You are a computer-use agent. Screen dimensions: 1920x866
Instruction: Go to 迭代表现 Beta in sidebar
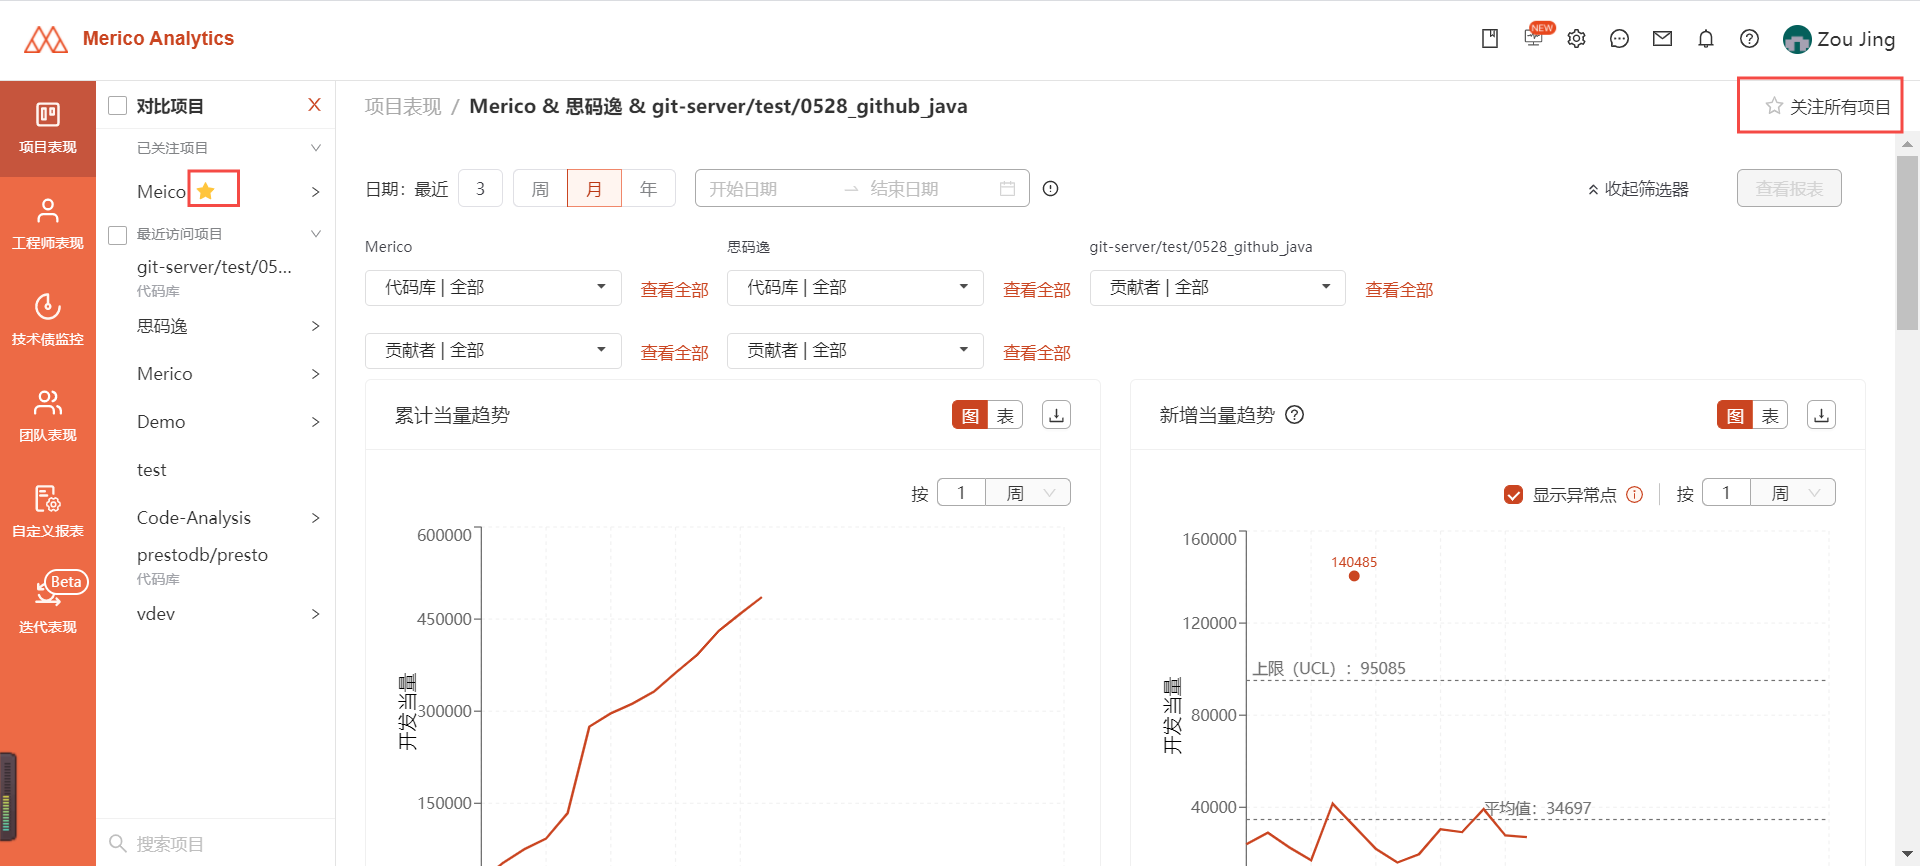(48, 603)
